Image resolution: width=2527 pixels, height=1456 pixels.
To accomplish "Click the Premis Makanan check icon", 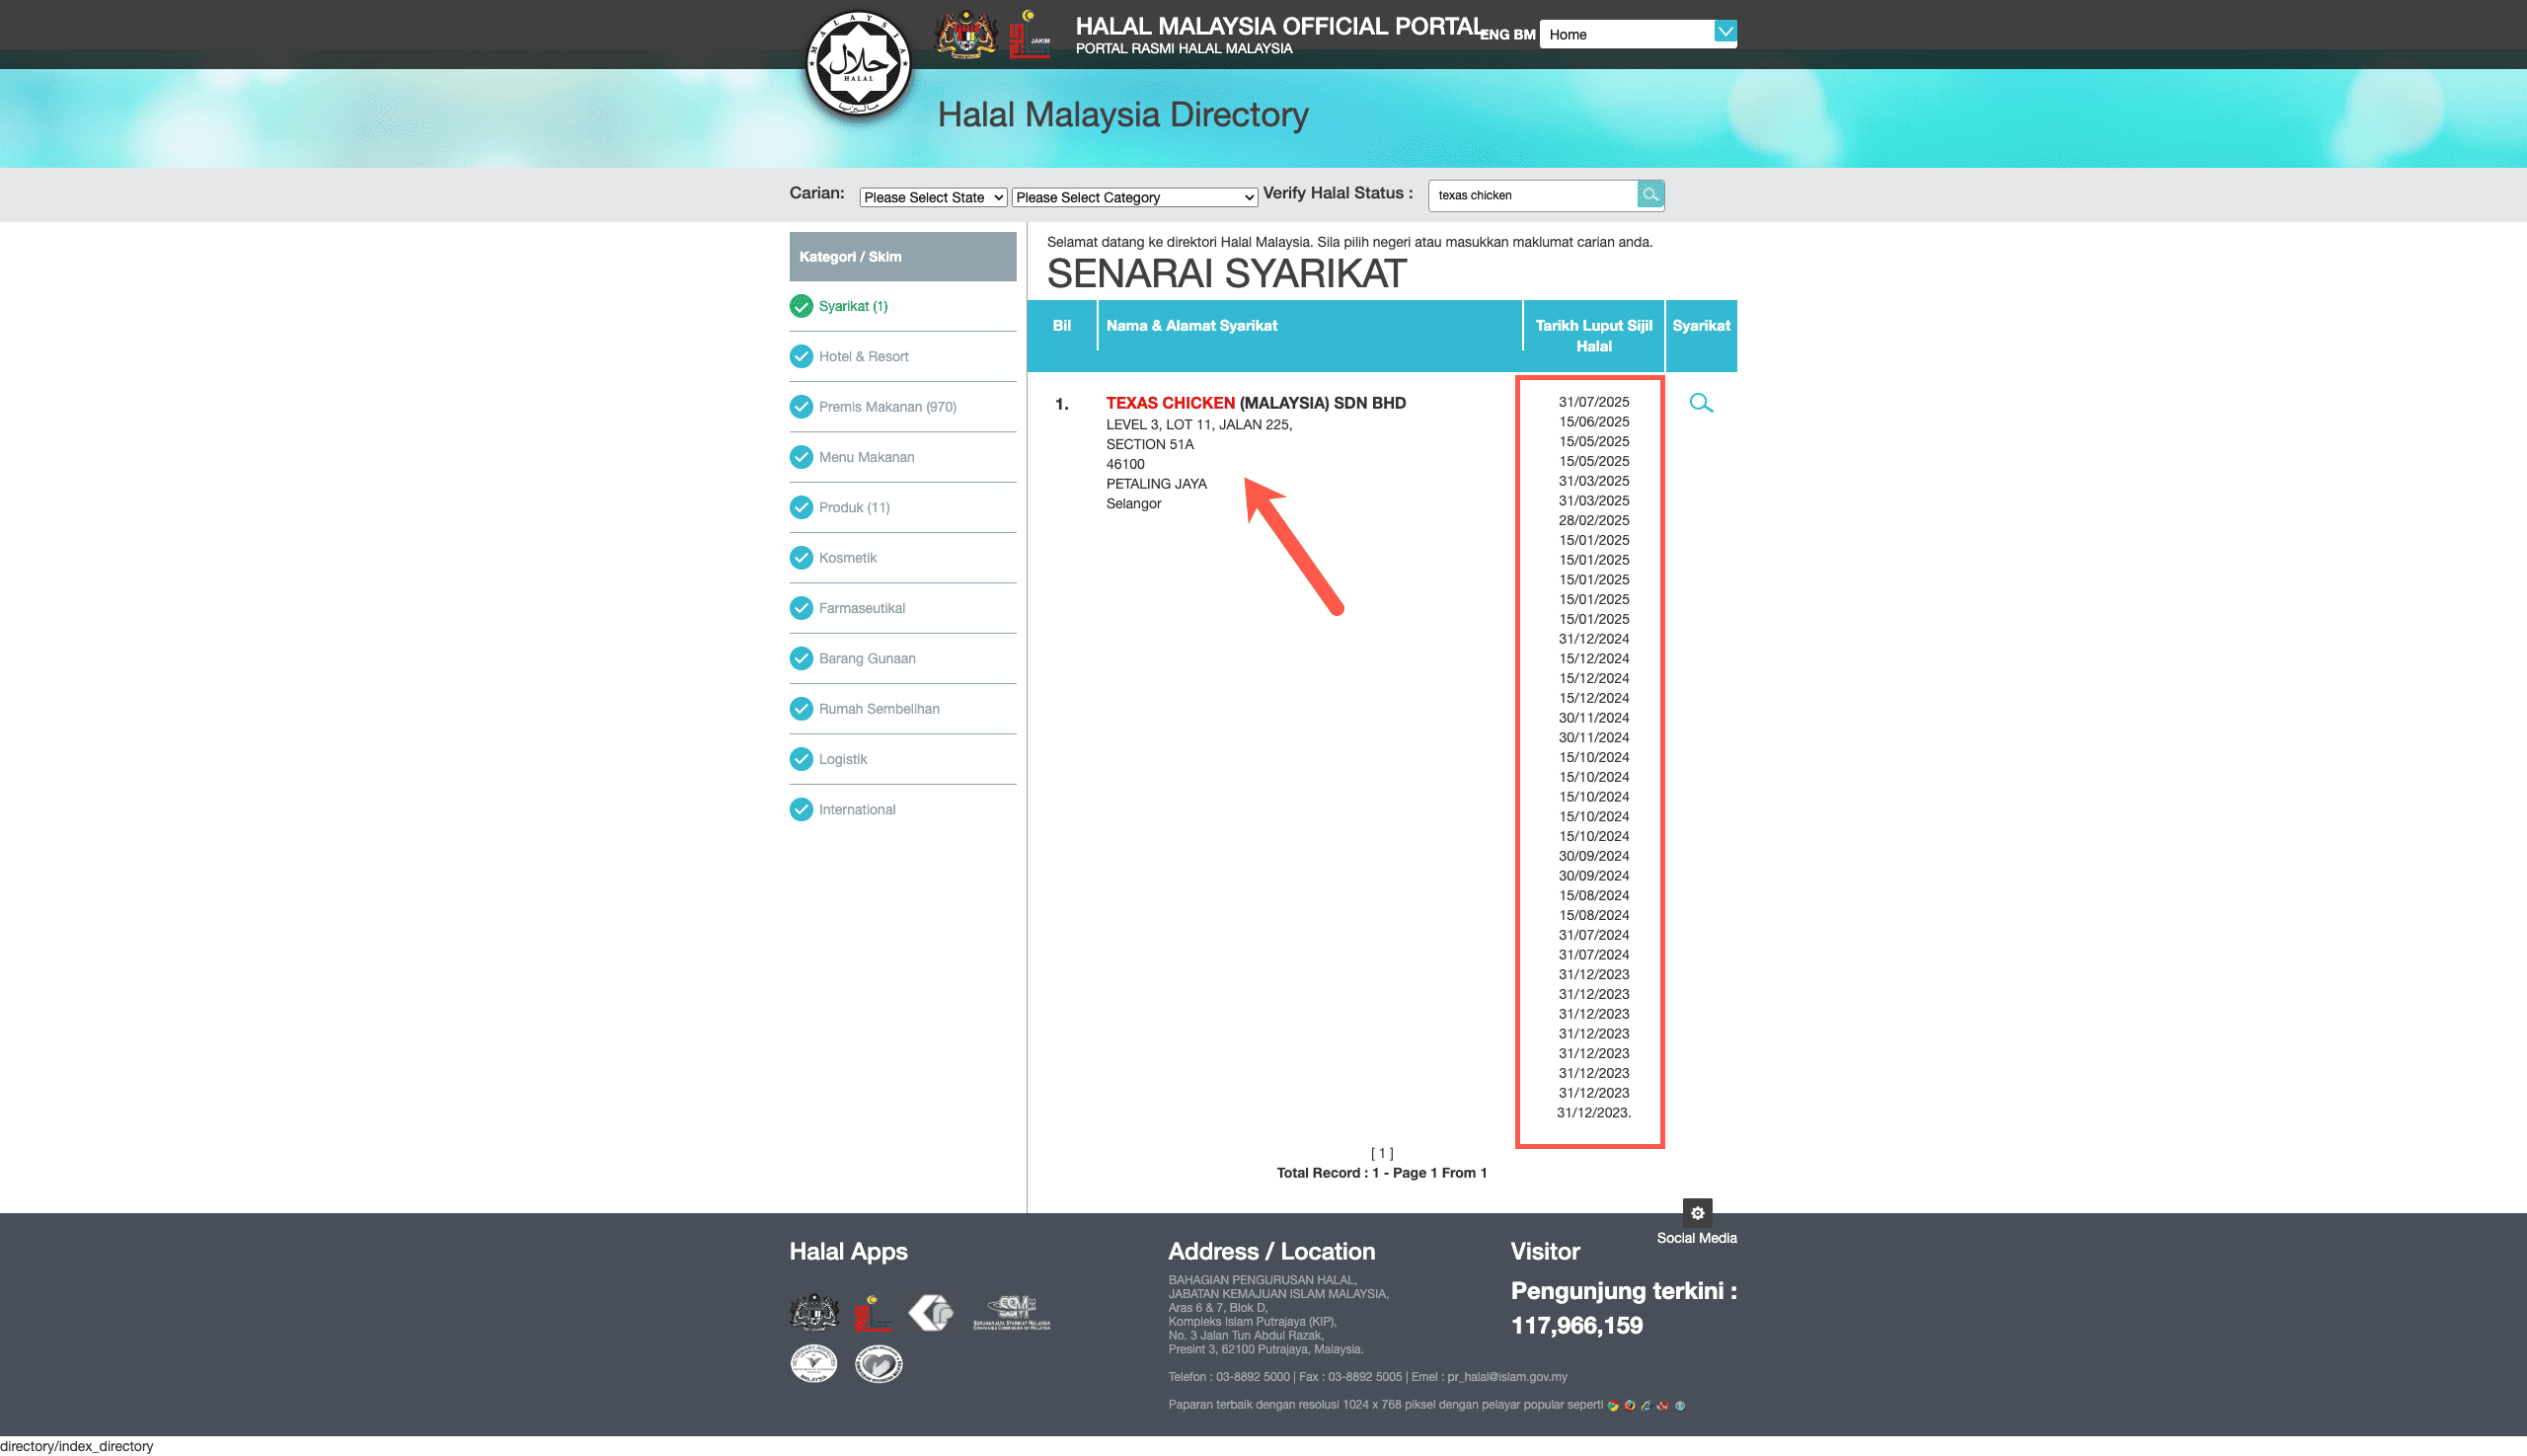I will (x=801, y=407).
